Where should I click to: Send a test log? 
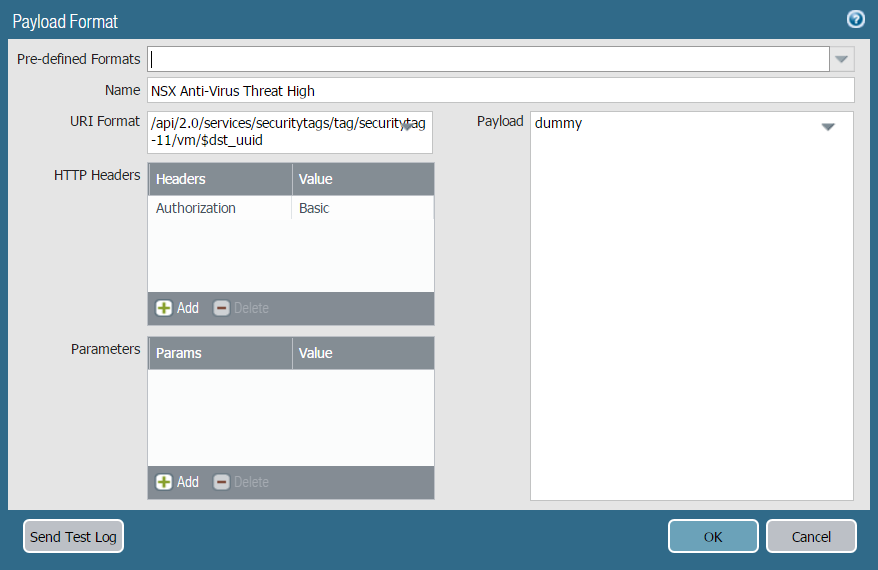tap(73, 536)
